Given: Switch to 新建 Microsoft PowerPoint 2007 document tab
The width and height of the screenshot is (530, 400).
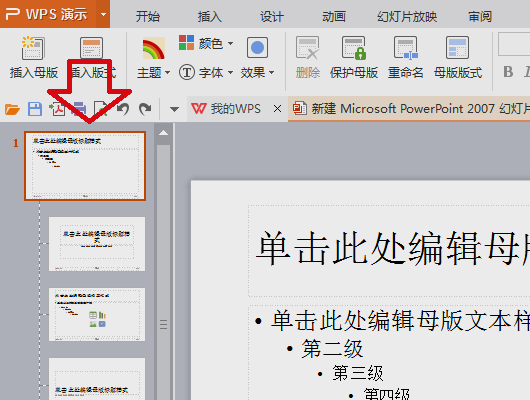Looking at the screenshot, I should pos(409,109).
